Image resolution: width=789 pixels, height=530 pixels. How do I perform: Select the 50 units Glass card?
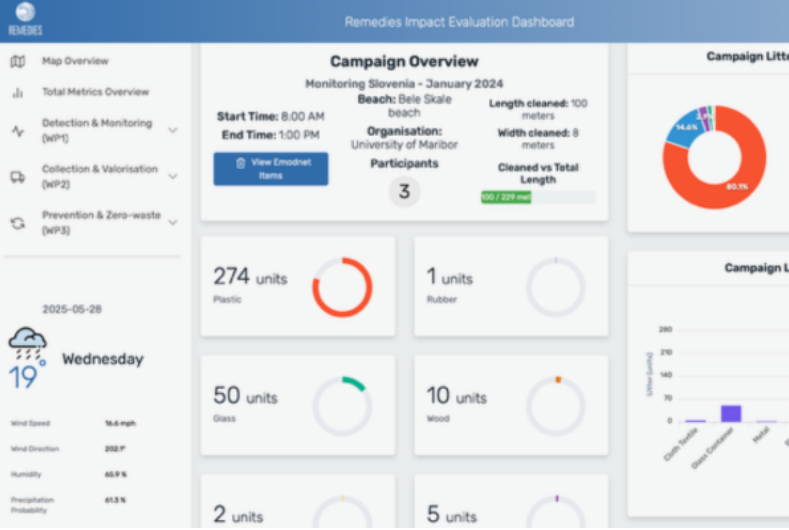(x=297, y=404)
